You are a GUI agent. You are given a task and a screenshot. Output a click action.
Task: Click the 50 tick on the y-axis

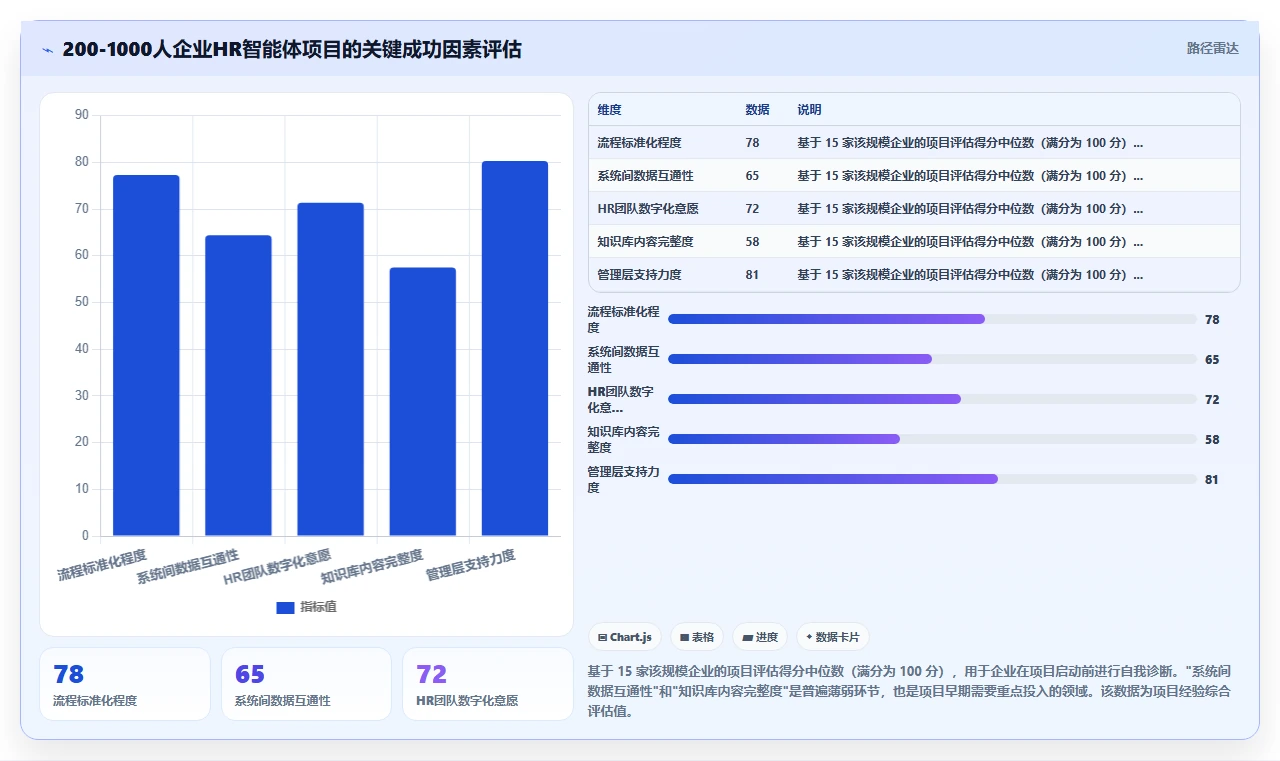(x=82, y=302)
